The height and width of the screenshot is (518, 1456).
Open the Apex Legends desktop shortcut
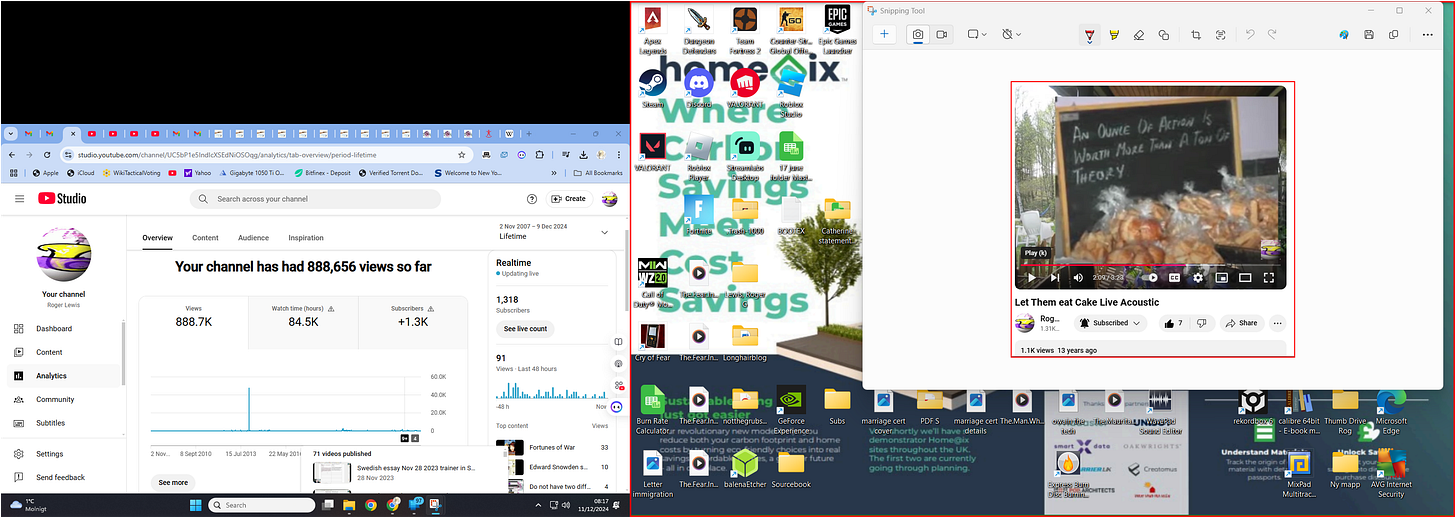click(652, 29)
